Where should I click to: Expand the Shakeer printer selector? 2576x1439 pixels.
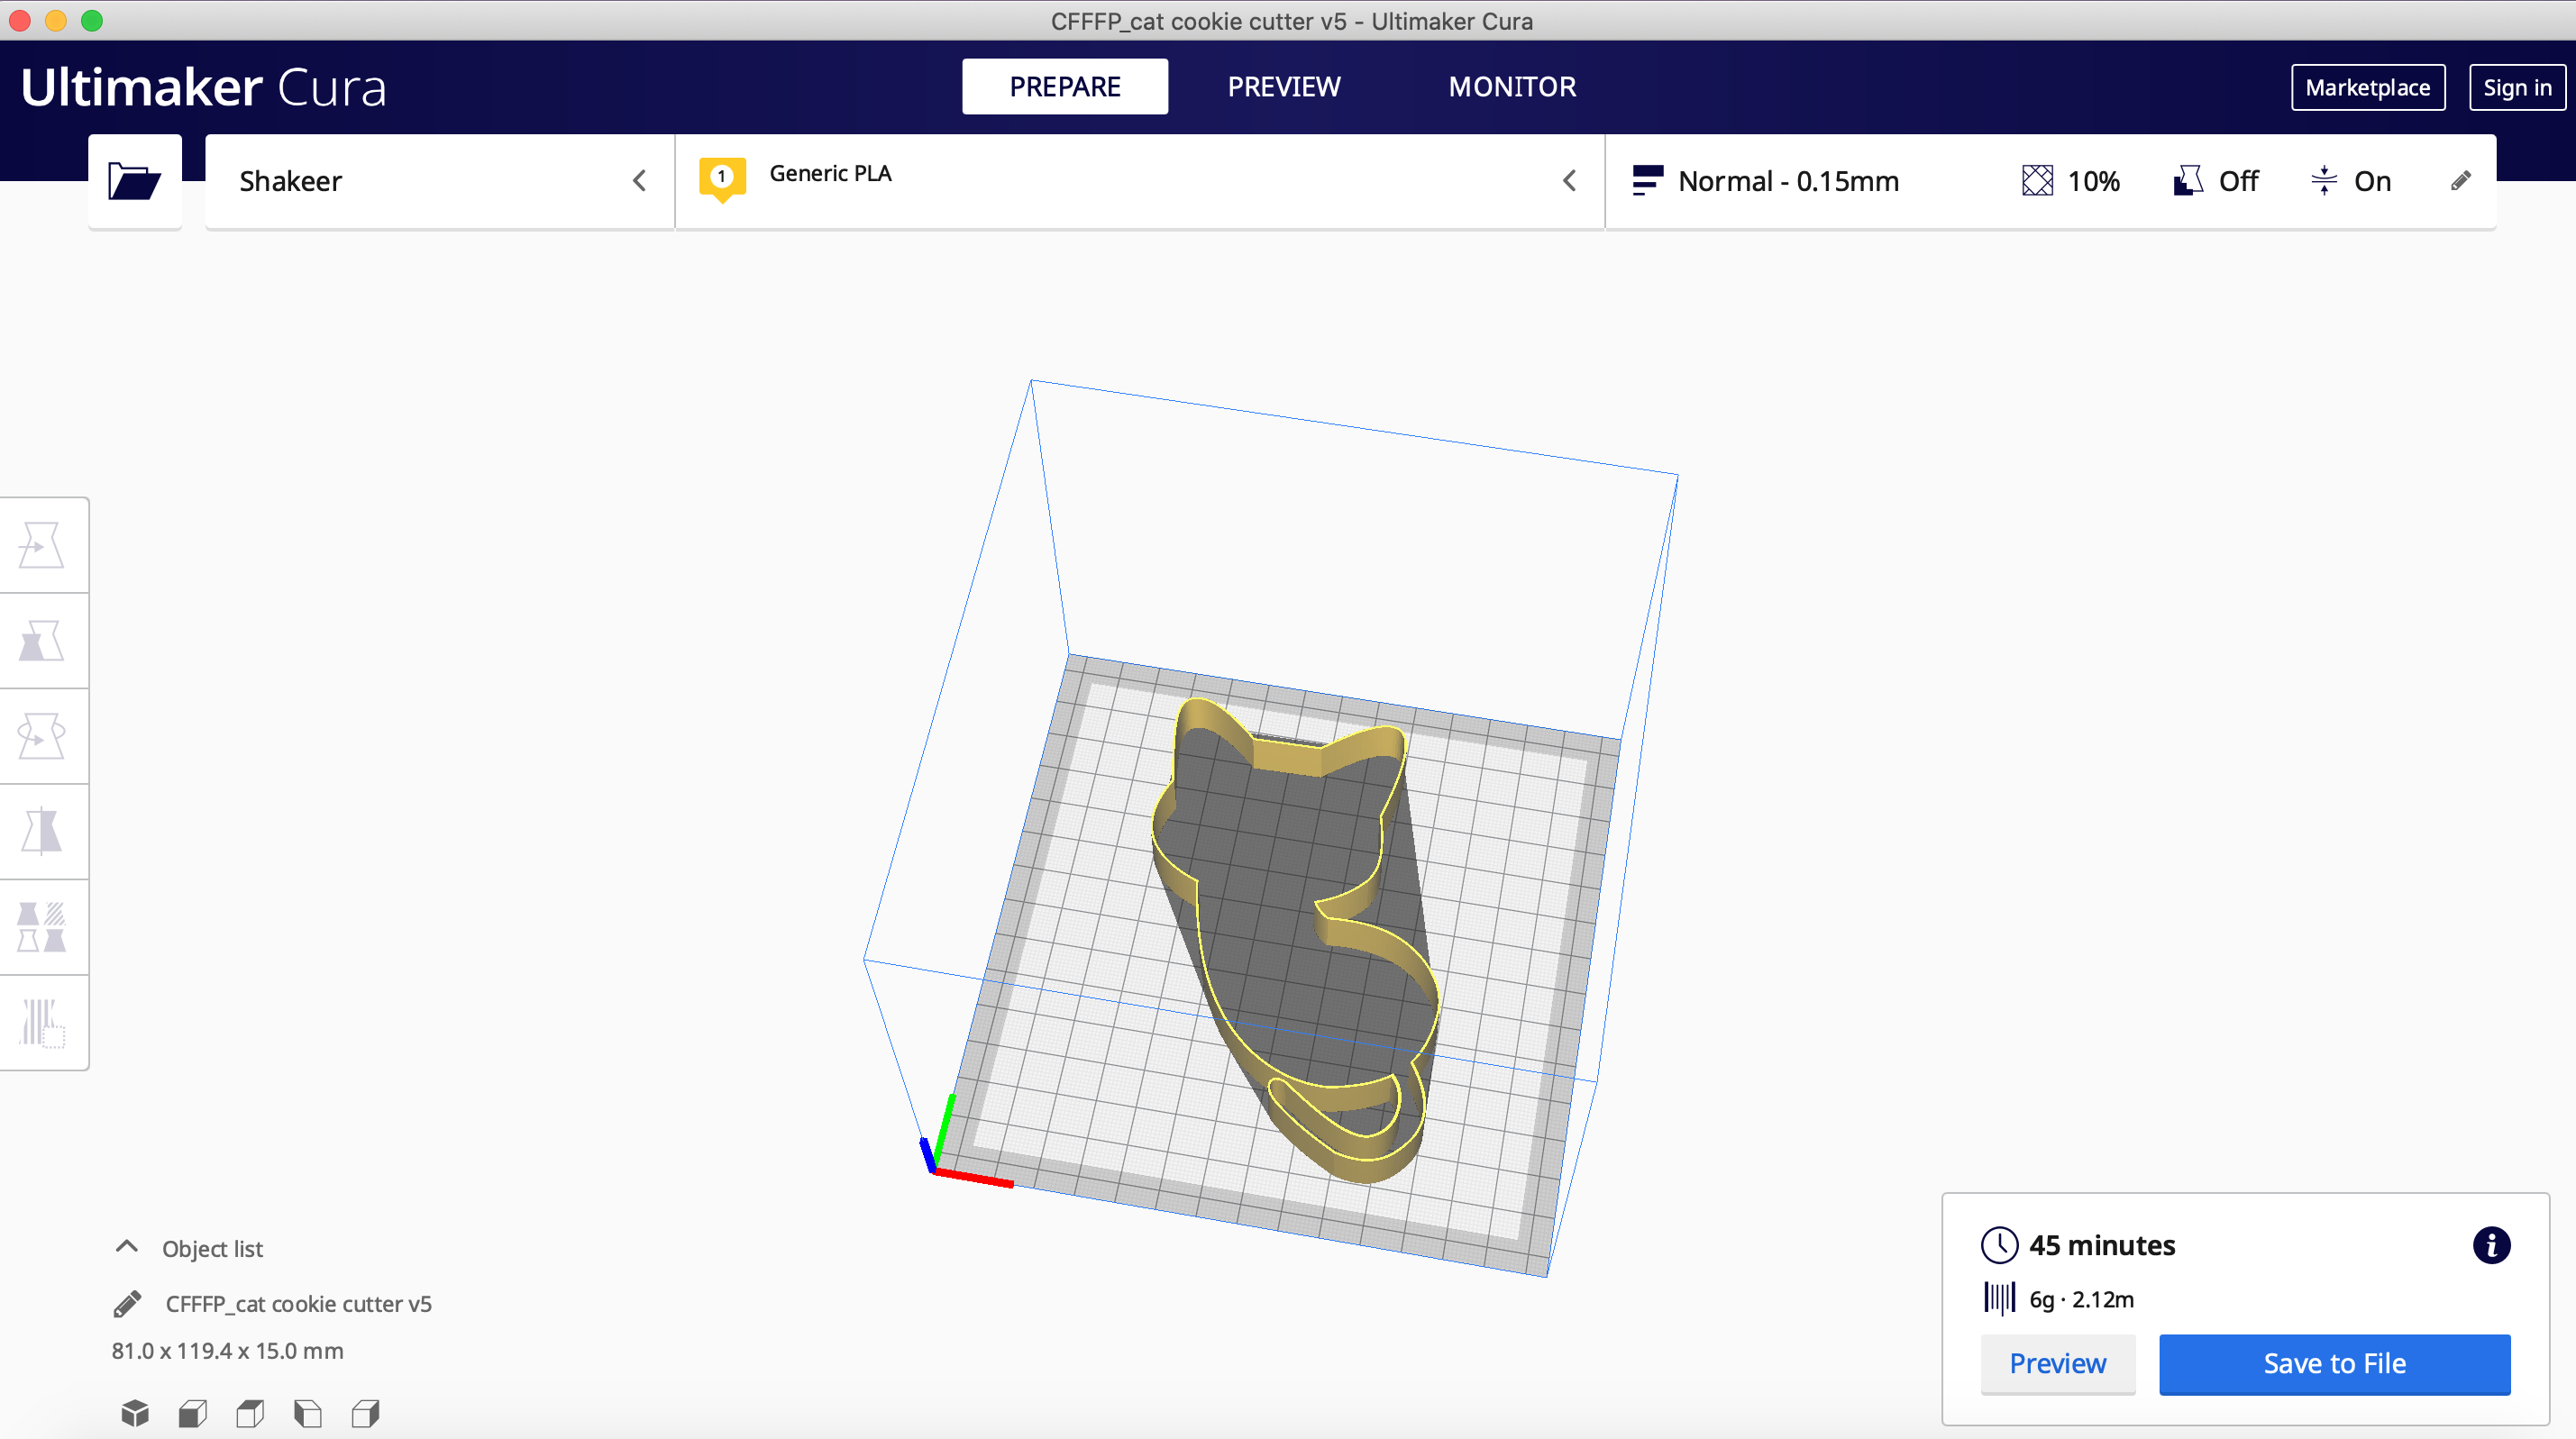440,182
